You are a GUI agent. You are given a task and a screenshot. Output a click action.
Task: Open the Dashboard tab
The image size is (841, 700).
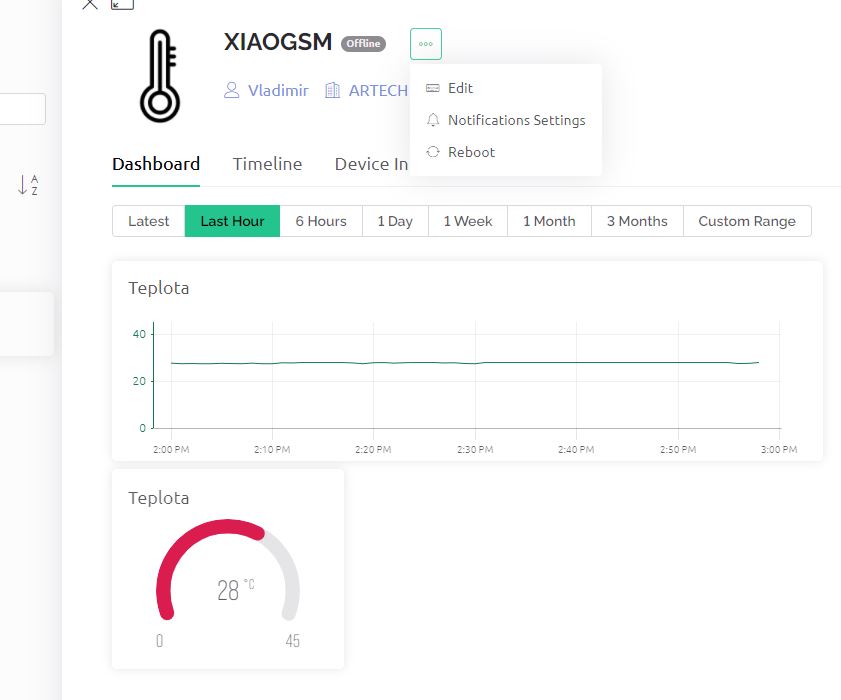[156, 164]
